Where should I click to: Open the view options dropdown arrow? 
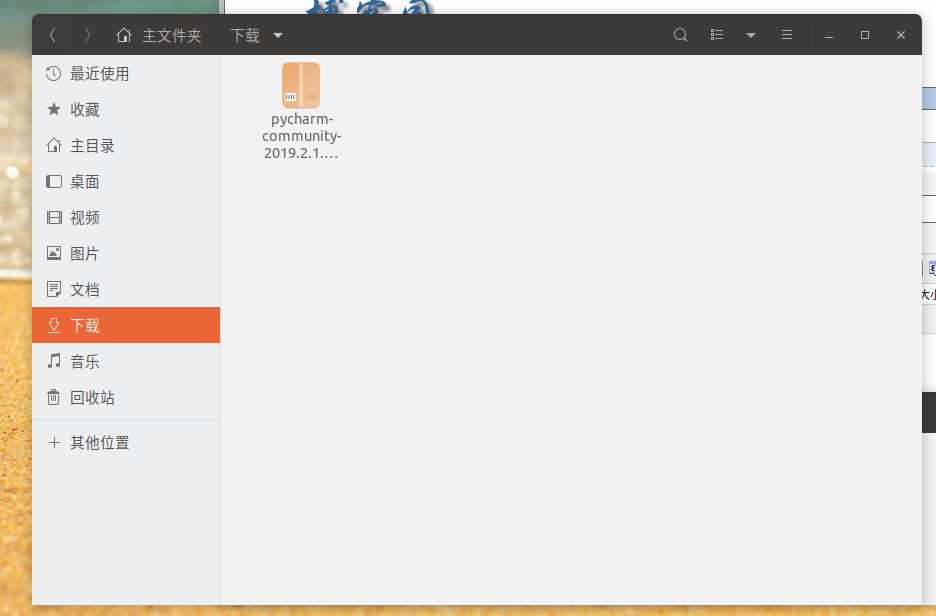coord(751,35)
